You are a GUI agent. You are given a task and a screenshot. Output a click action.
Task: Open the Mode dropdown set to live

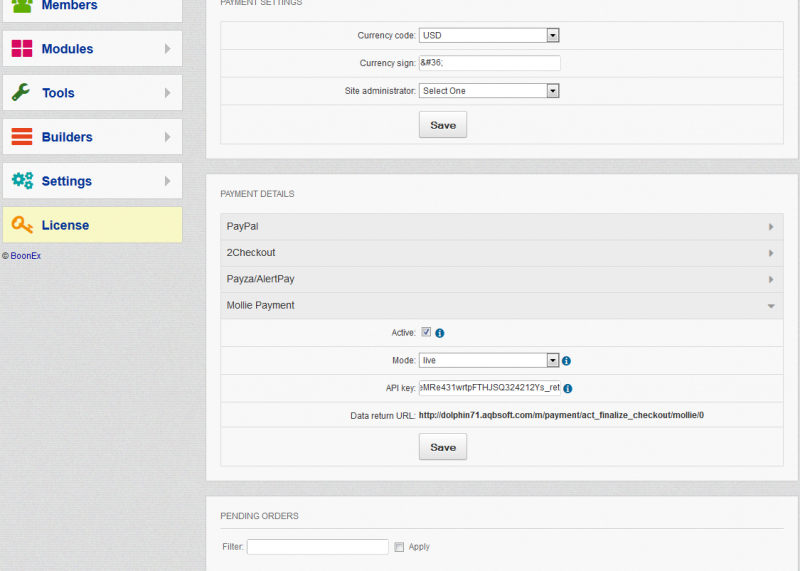489,360
